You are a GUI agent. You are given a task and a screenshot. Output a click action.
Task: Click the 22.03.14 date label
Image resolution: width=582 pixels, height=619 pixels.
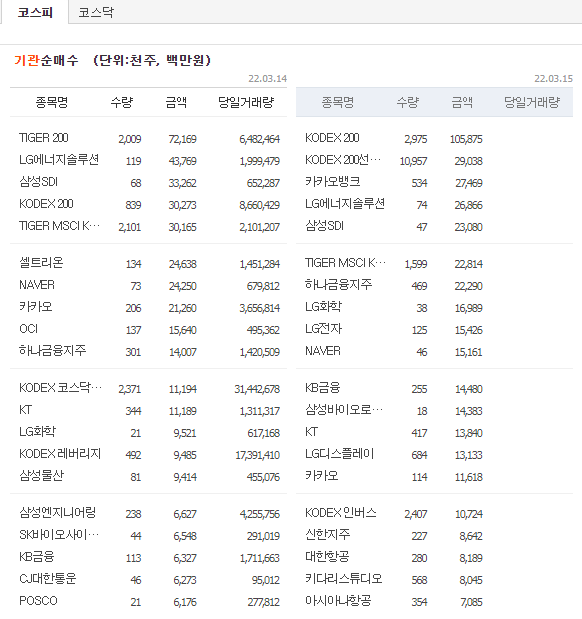pyautogui.click(x=267, y=79)
